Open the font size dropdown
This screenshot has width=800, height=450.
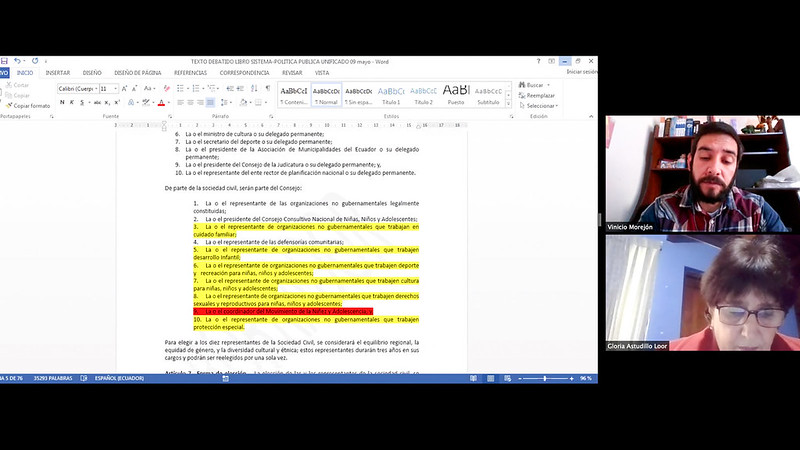tap(116, 89)
